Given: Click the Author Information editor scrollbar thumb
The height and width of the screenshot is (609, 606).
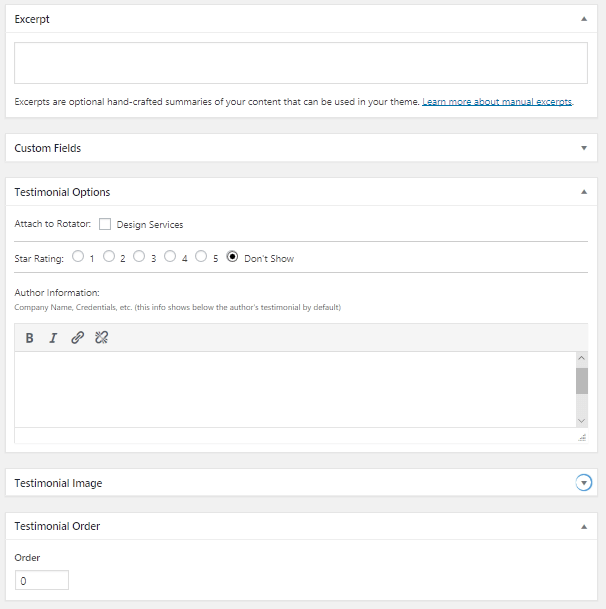Looking at the screenshot, I should tap(582, 381).
